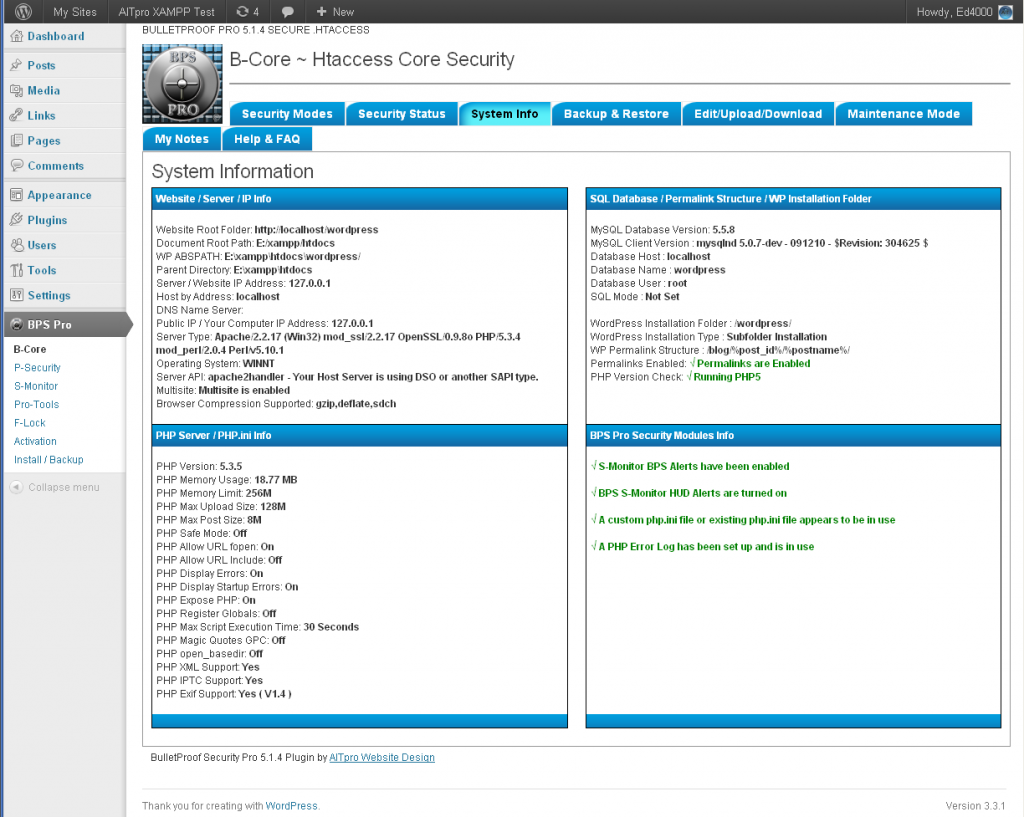The width and height of the screenshot is (1024, 817).
Task: Click the BPS PRO logo next to B-Core heading
Action: [182, 84]
